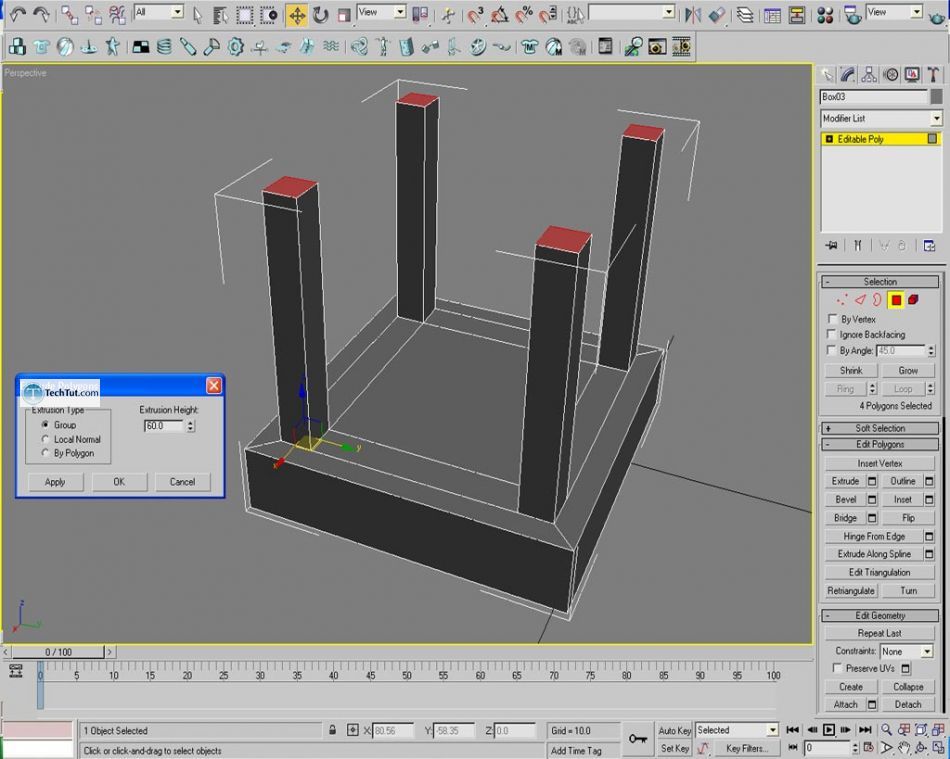Click the Selection Lock padlock icon
The image size is (950, 759).
click(333, 730)
